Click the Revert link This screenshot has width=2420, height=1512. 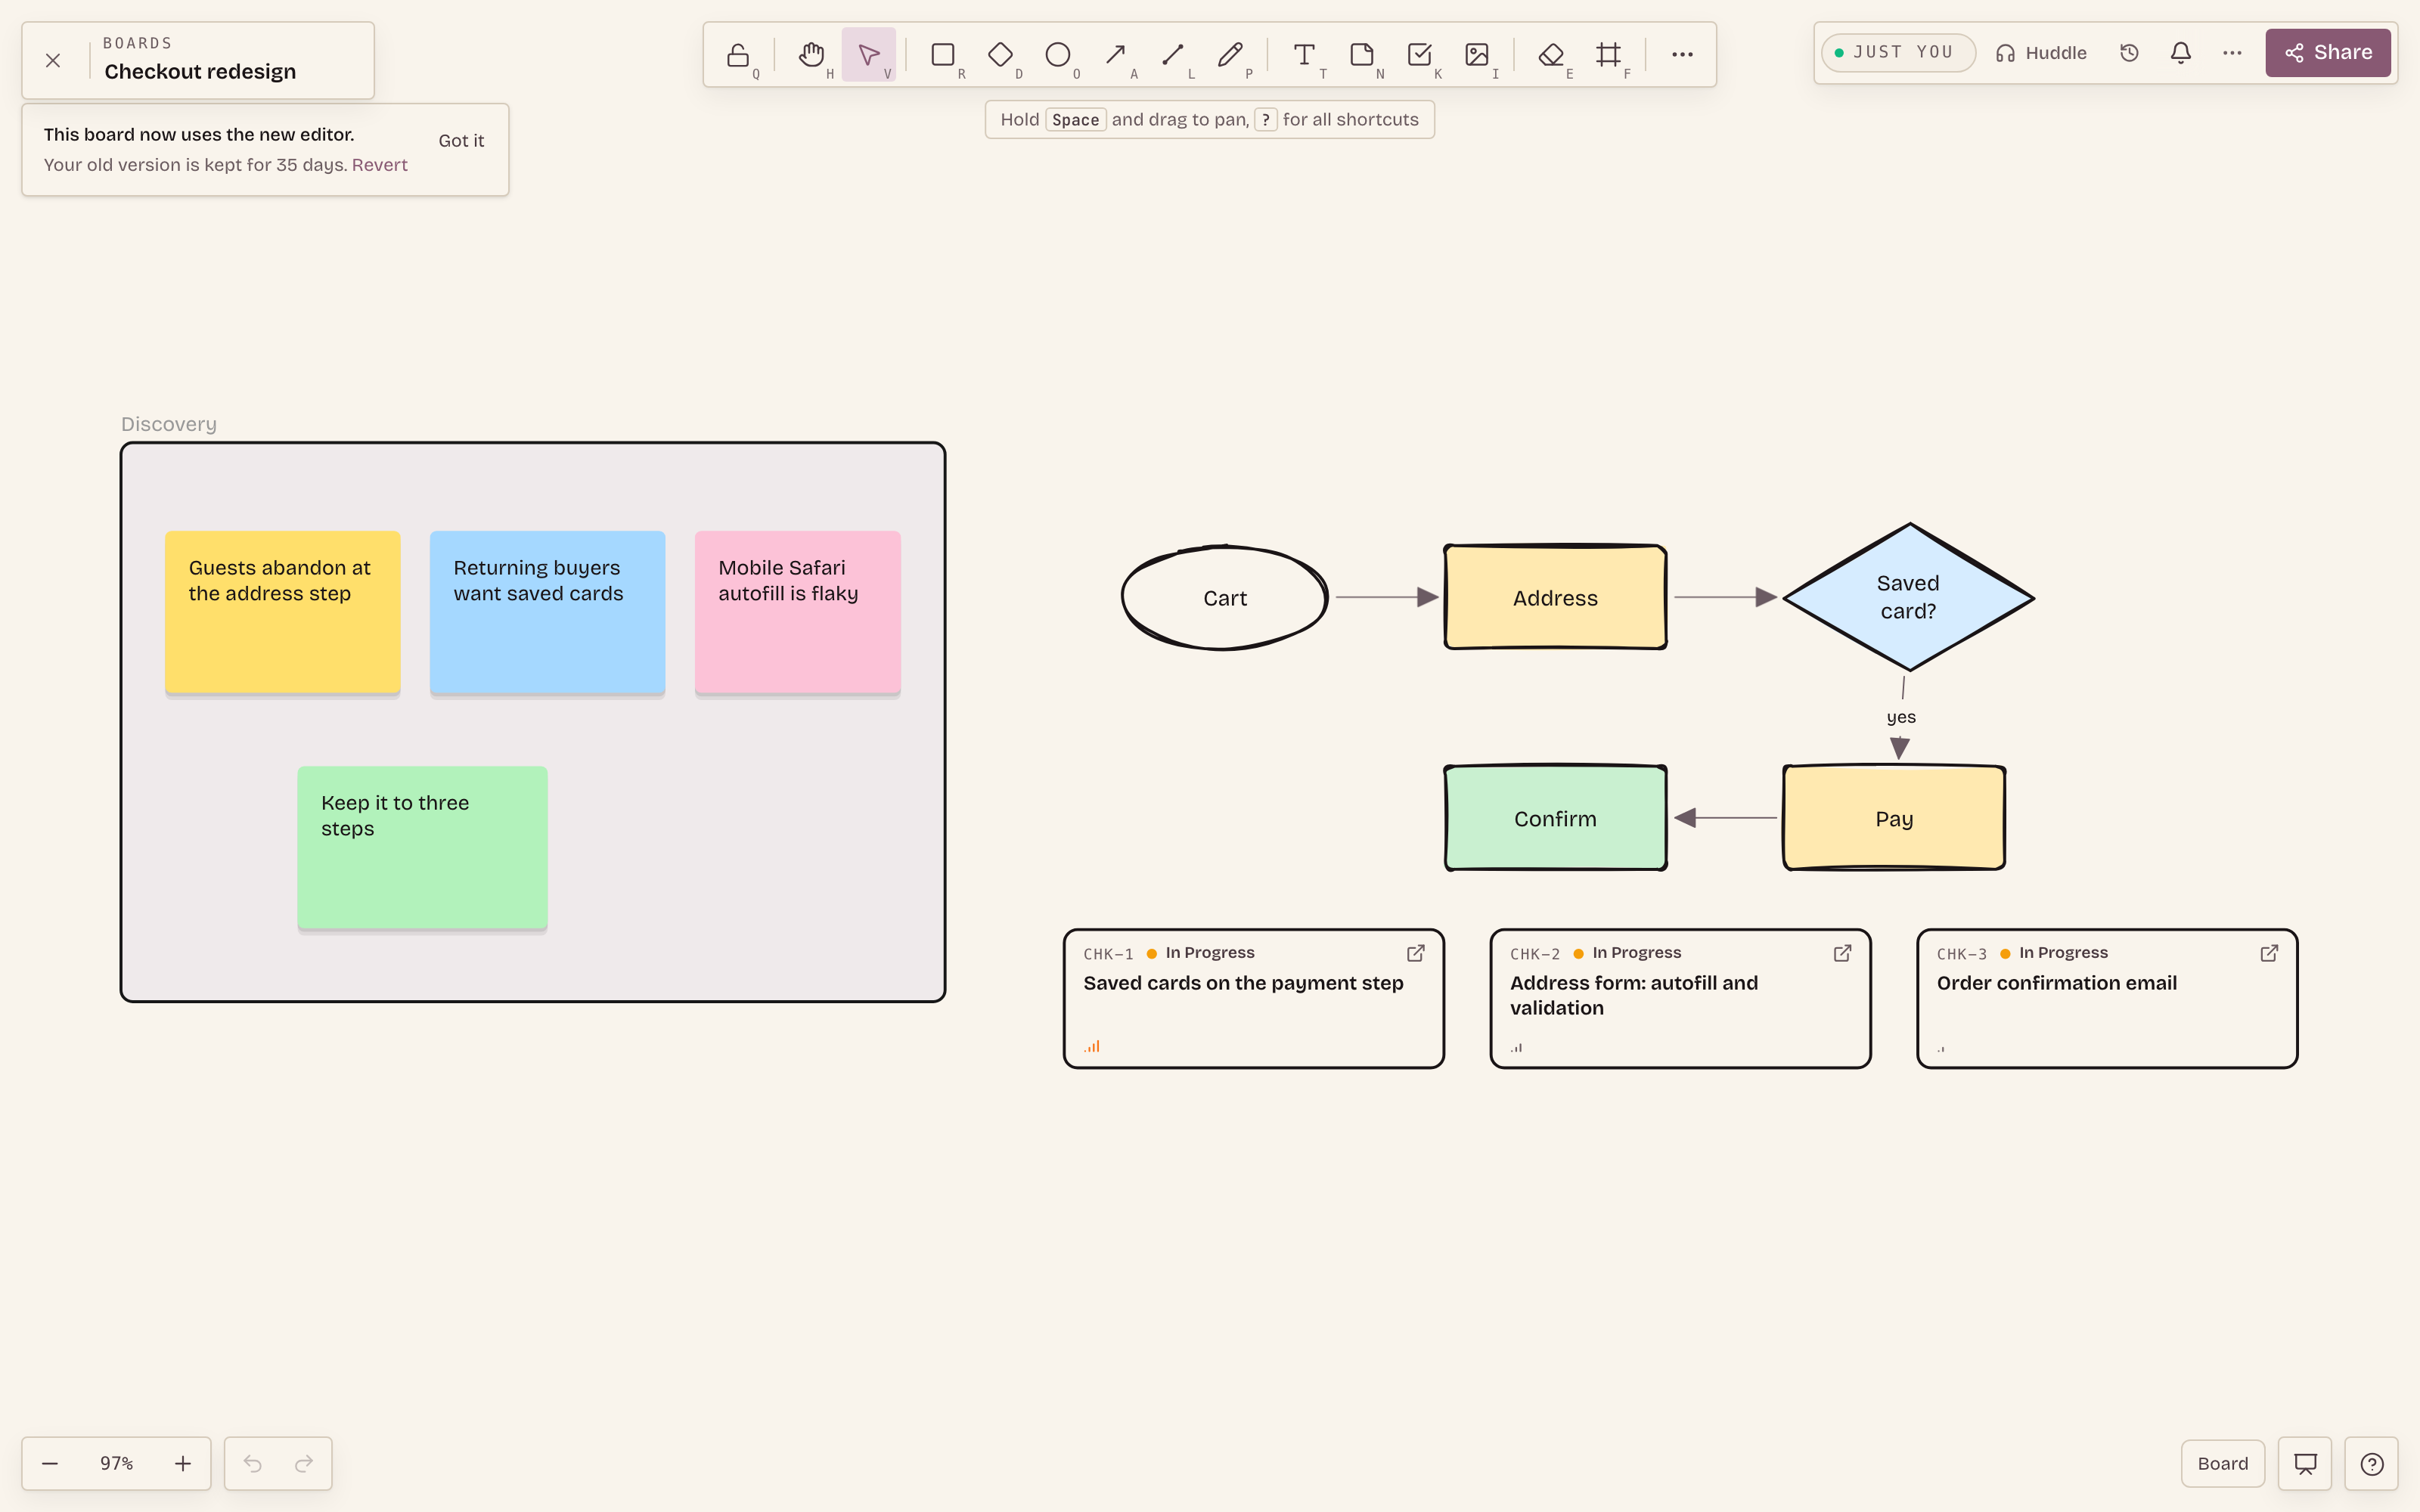(x=379, y=165)
